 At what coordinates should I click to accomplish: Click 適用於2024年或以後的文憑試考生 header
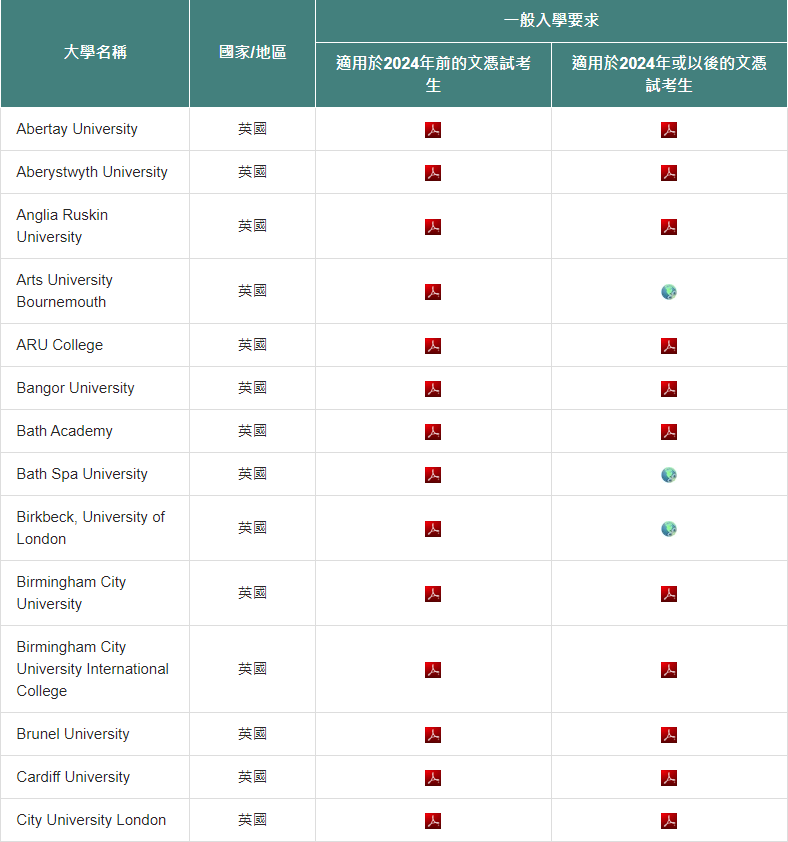[669, 74]
